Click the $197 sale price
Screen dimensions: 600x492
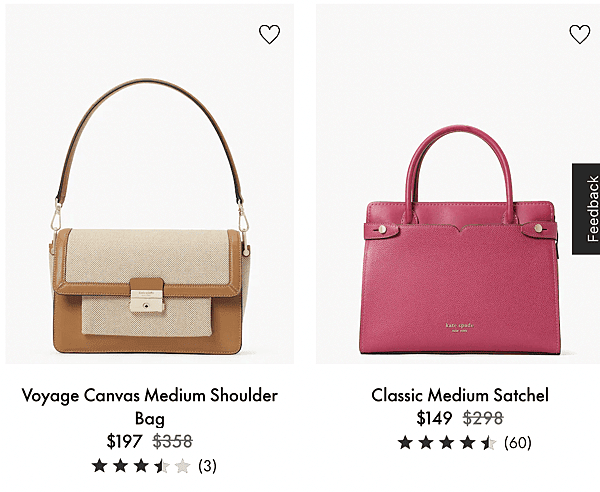(124, 441)
